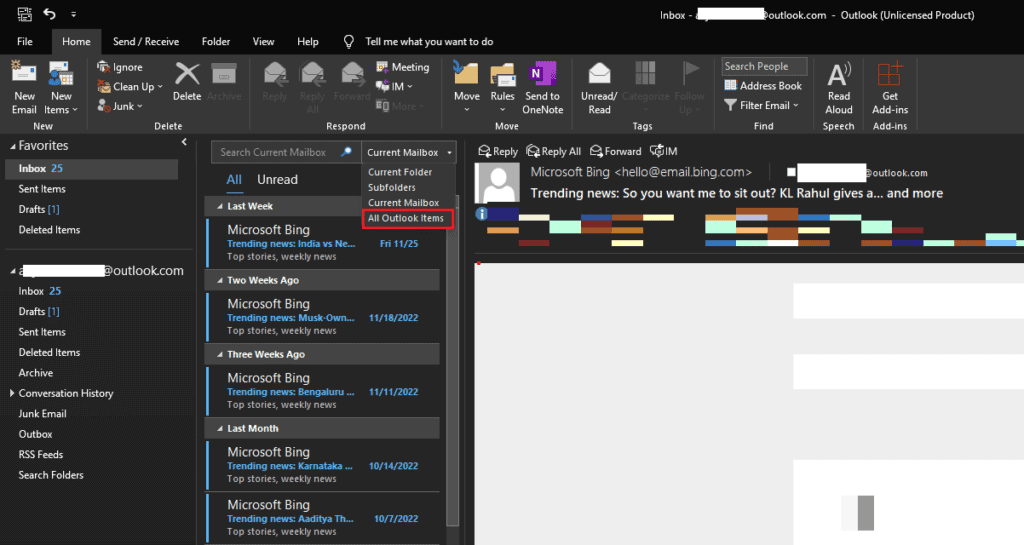Expand the Filter Email dropdown
Viewport: 1024px width, 545px height.
click(x=763, y=105)
